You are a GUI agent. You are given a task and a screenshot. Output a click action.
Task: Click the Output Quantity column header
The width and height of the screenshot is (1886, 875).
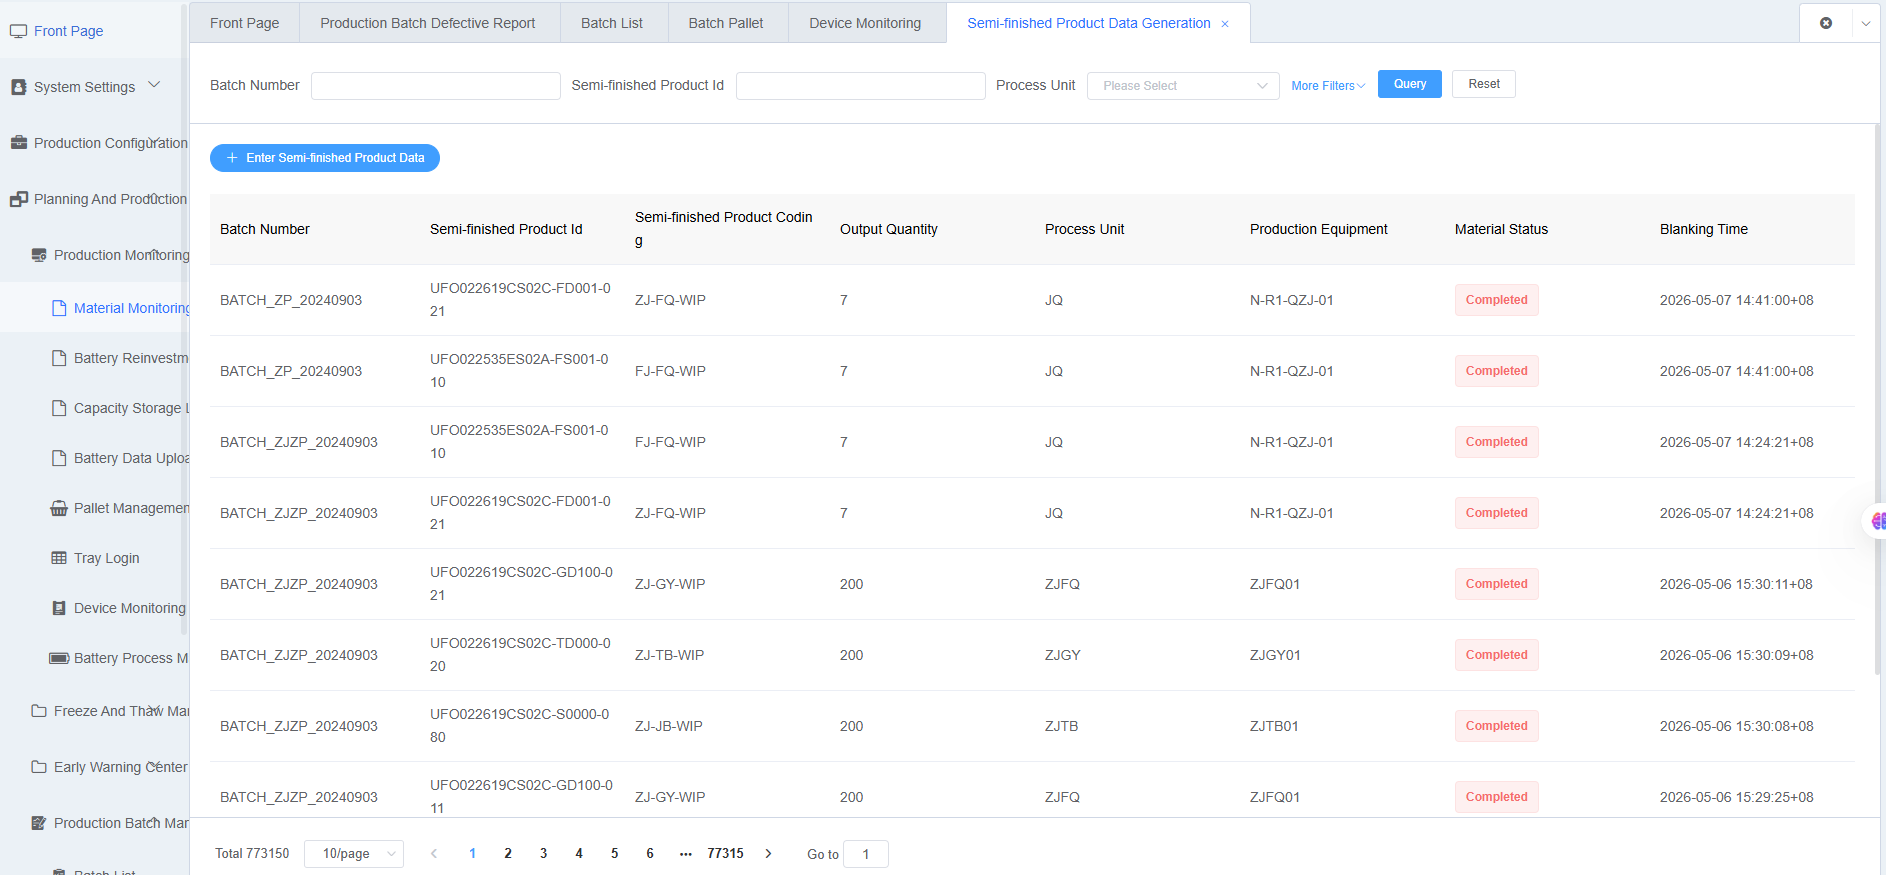coord(889,229)
